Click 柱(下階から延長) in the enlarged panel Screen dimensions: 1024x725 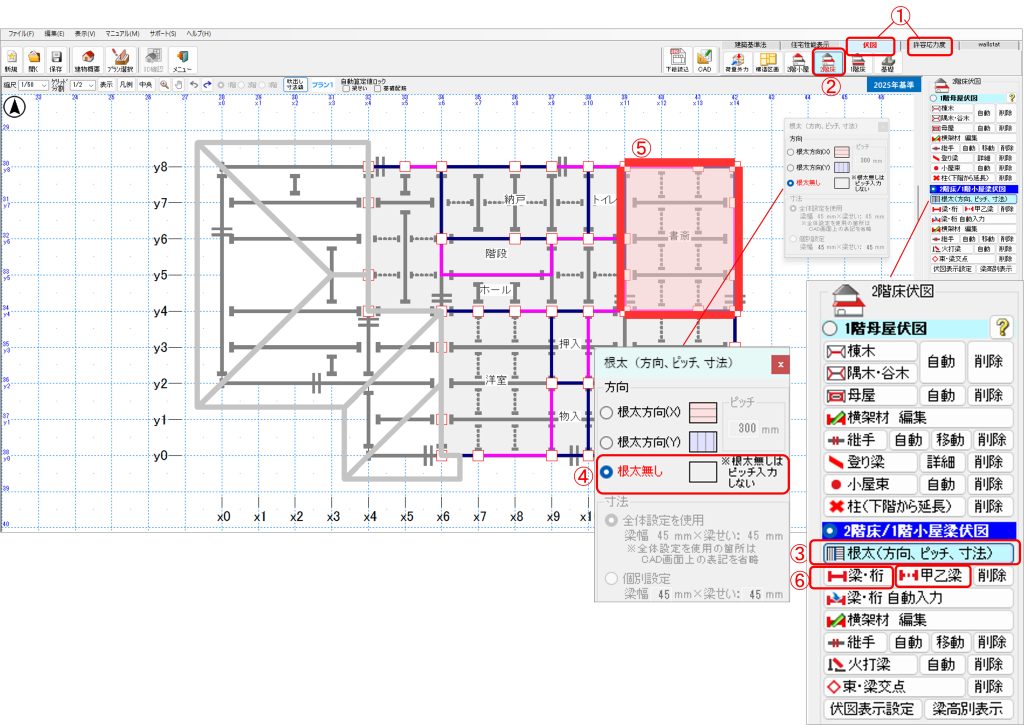(x=894, y=506)
